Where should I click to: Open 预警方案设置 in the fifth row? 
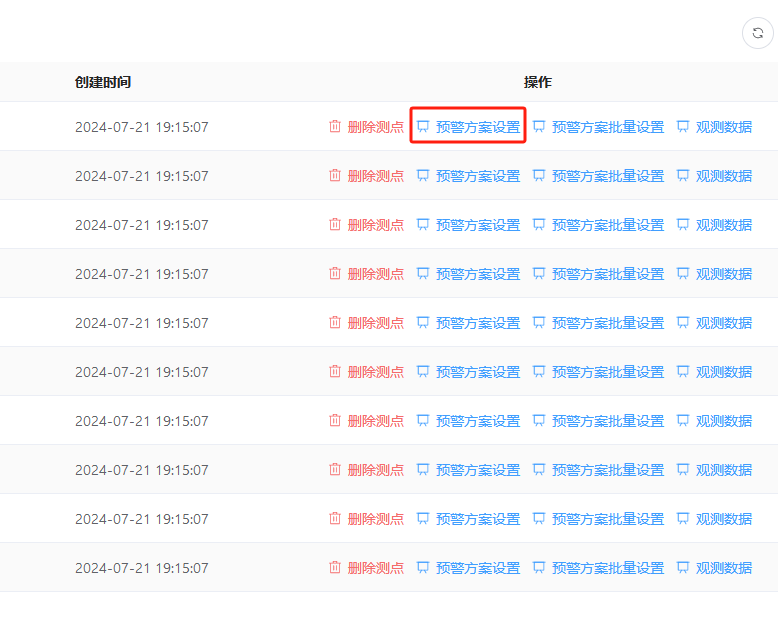477,323
